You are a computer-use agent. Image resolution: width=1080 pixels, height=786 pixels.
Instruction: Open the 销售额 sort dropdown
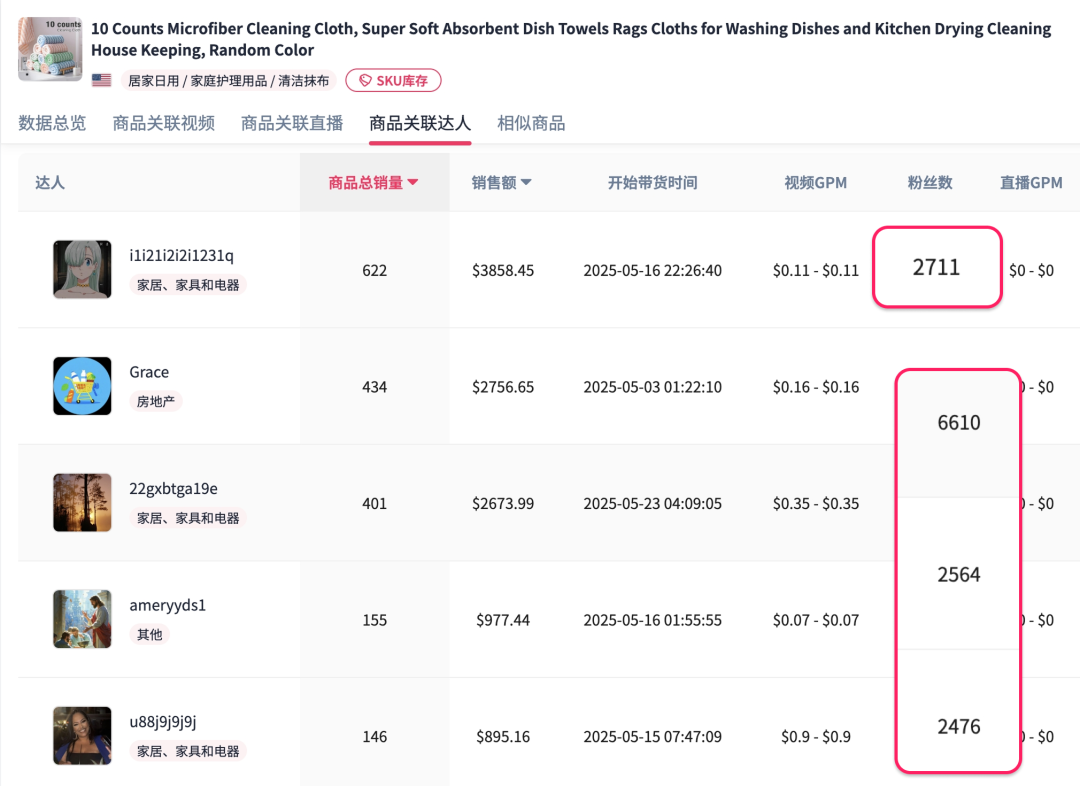(501, 182)
